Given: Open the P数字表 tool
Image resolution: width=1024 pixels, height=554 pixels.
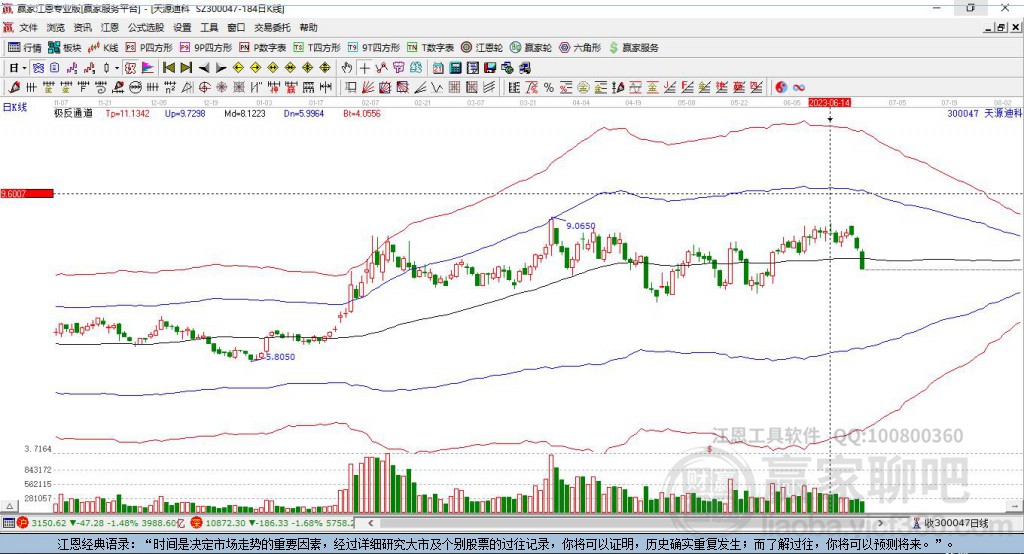Looking at the screenshot, I should click(263, 48).
